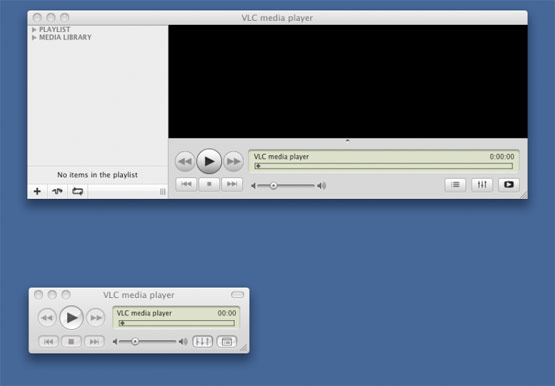Click the playlist sidebar split handle
The height and width of the screenshot is (386, 555).
[x=162, y=191]
